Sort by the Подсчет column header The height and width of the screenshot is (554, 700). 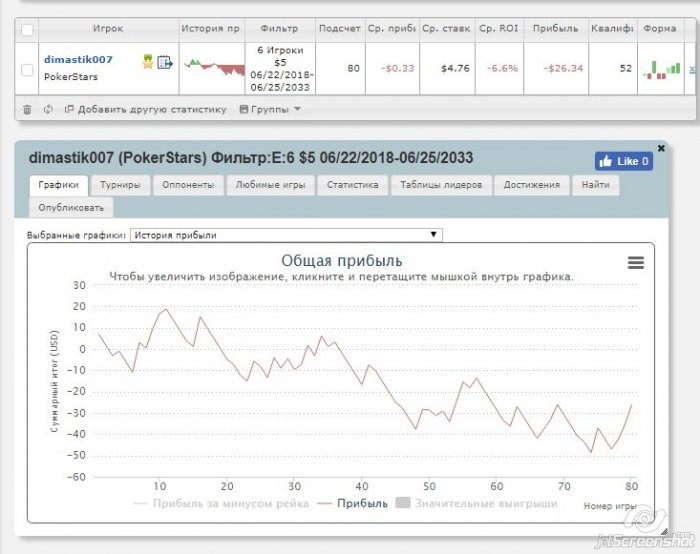pos(340,29)
